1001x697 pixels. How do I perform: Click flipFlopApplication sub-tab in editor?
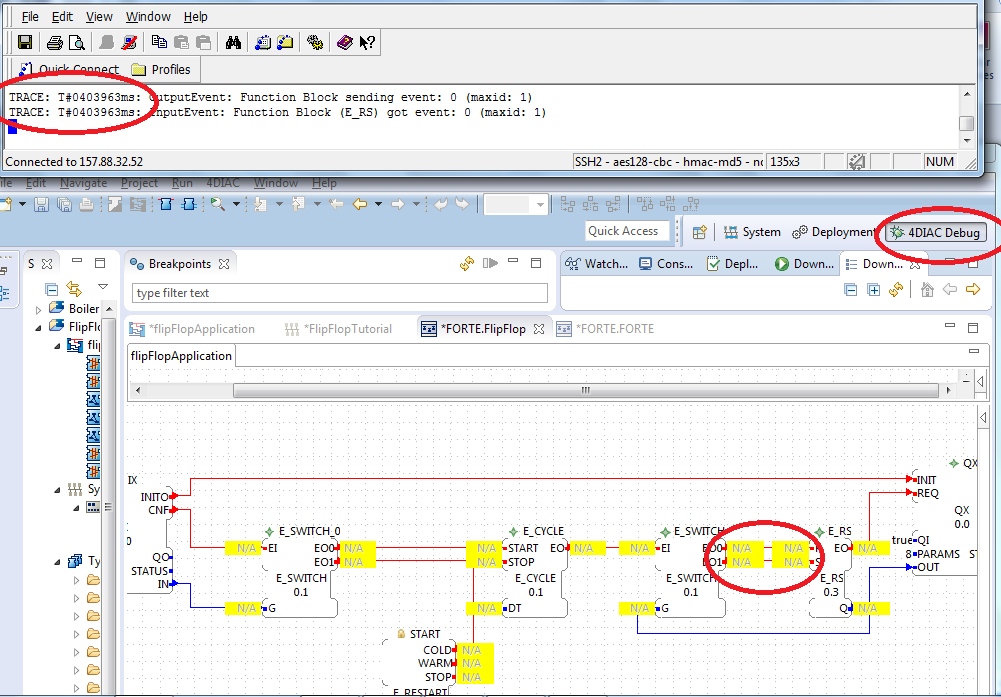[181, 356]
